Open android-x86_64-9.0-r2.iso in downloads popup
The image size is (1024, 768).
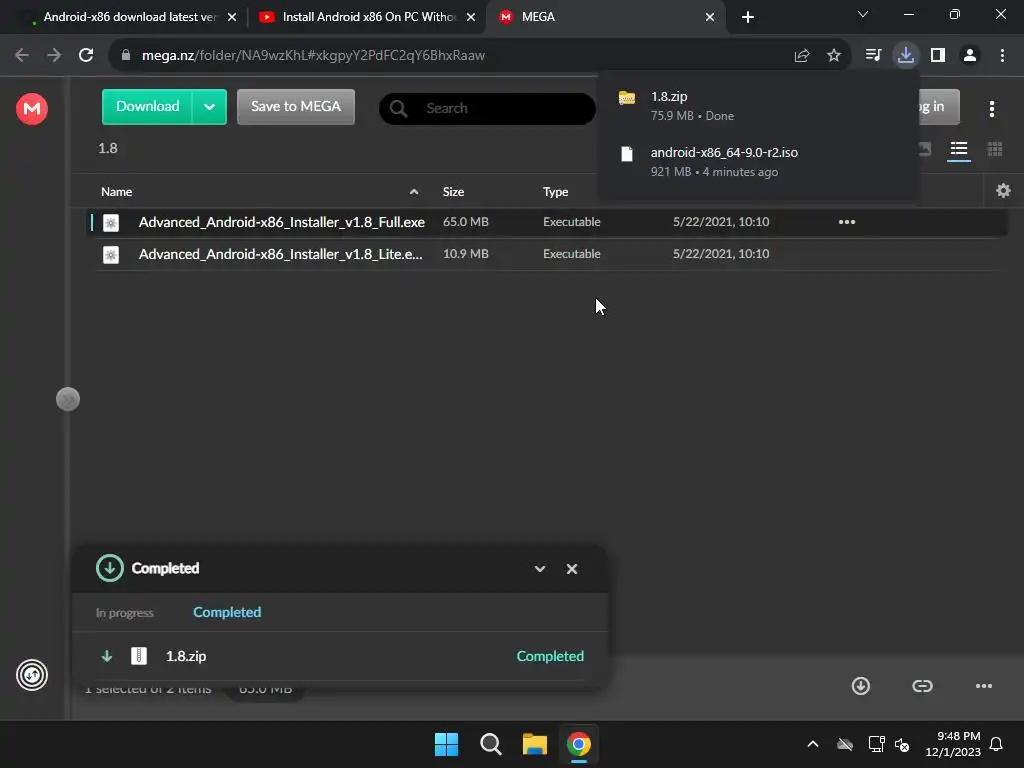(x=758, y=161)
